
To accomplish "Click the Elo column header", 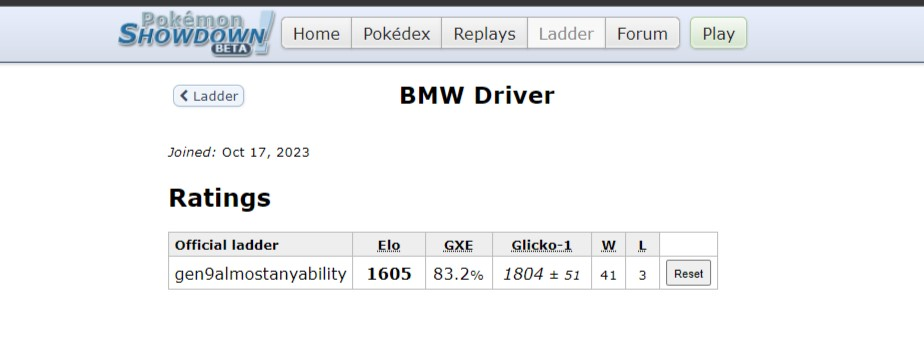I will pos(389,245).
